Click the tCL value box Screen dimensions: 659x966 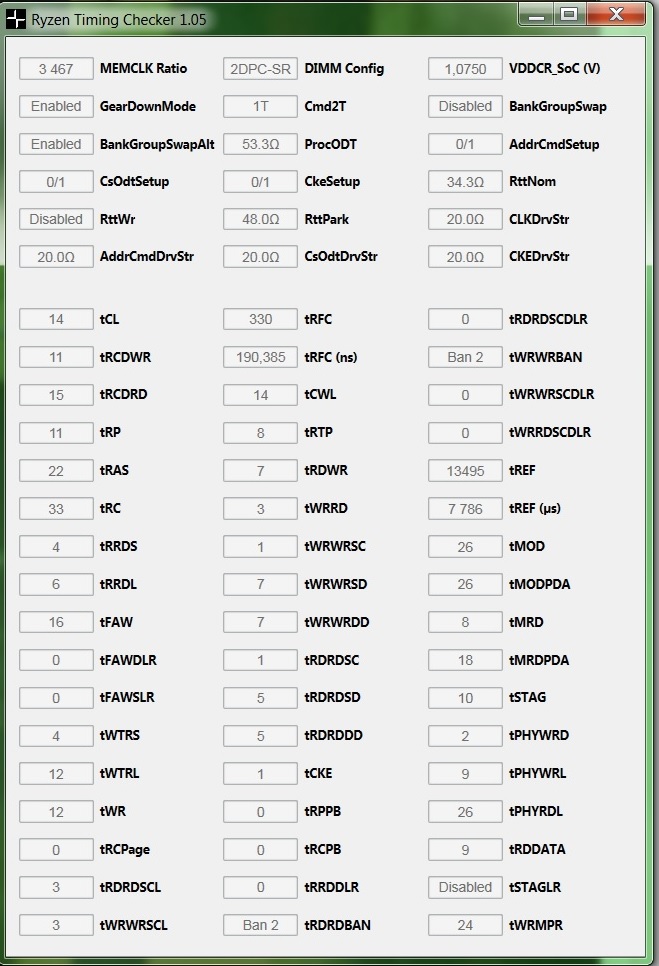pyautogui.click(x=56, y=319)
